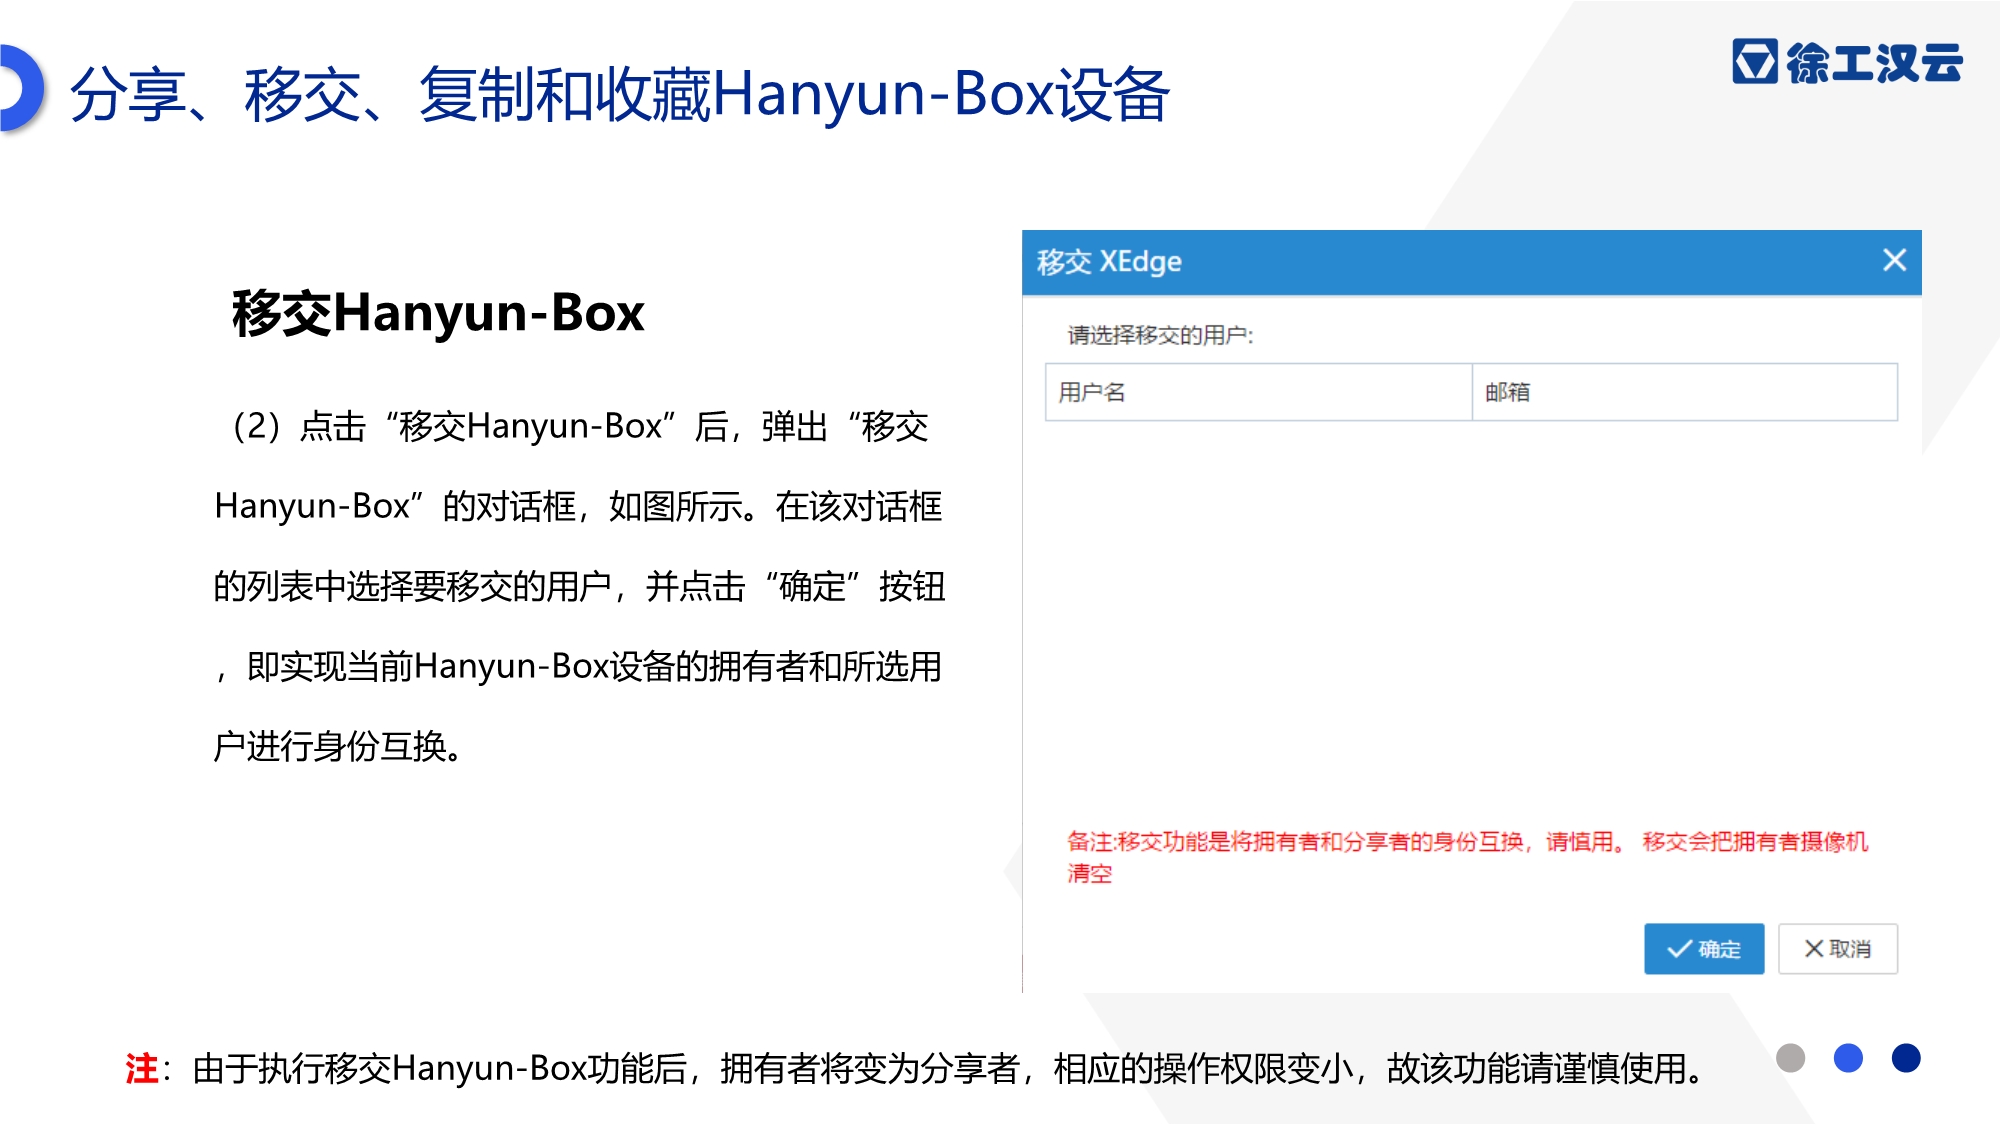
Task: Click the 徐工汉云 logo
Action: click(1847, 62)
